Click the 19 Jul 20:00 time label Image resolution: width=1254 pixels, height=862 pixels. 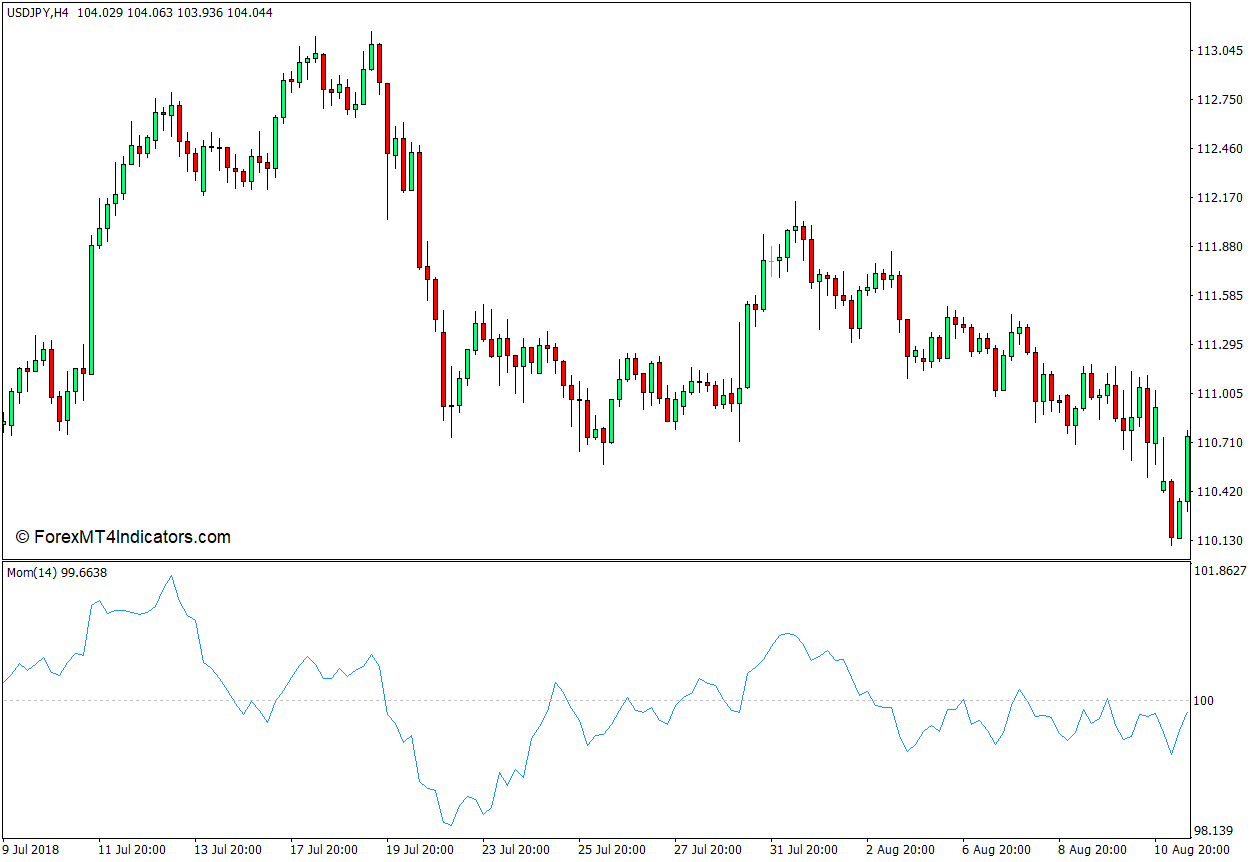pyautogui.click(x=419, y=850)
